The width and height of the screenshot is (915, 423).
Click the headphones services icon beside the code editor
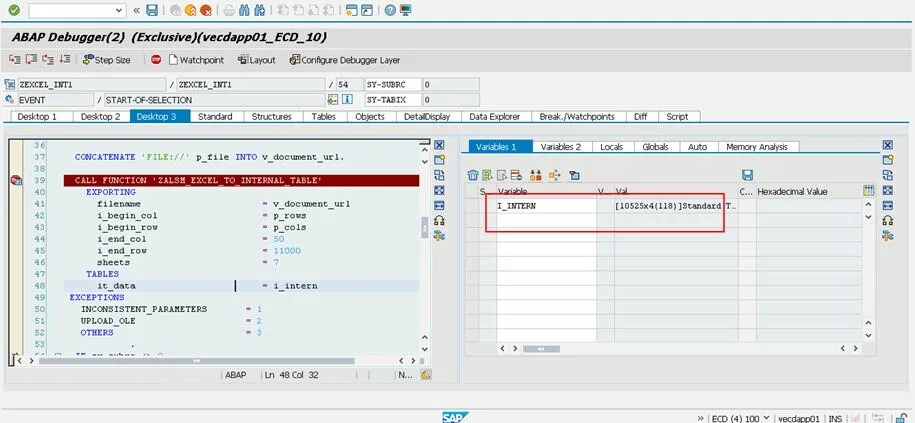(439, 221)
